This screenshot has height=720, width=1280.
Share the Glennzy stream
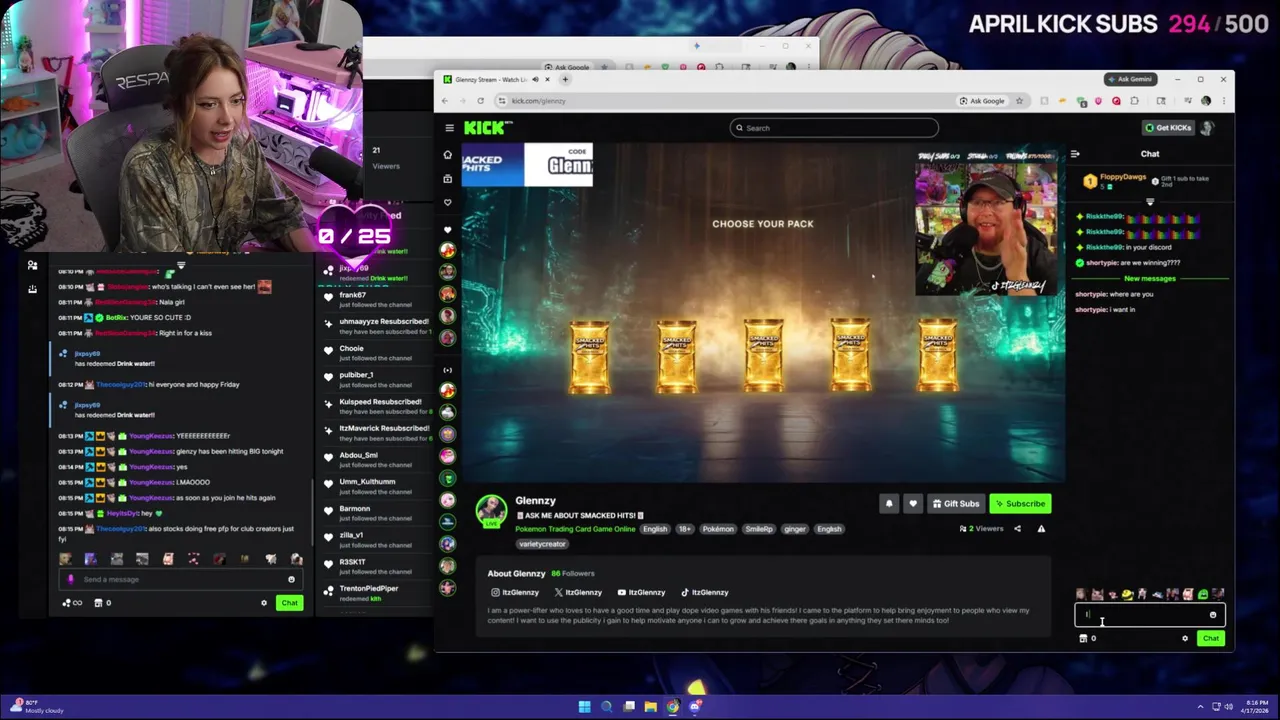click(x=1017, y=529)
